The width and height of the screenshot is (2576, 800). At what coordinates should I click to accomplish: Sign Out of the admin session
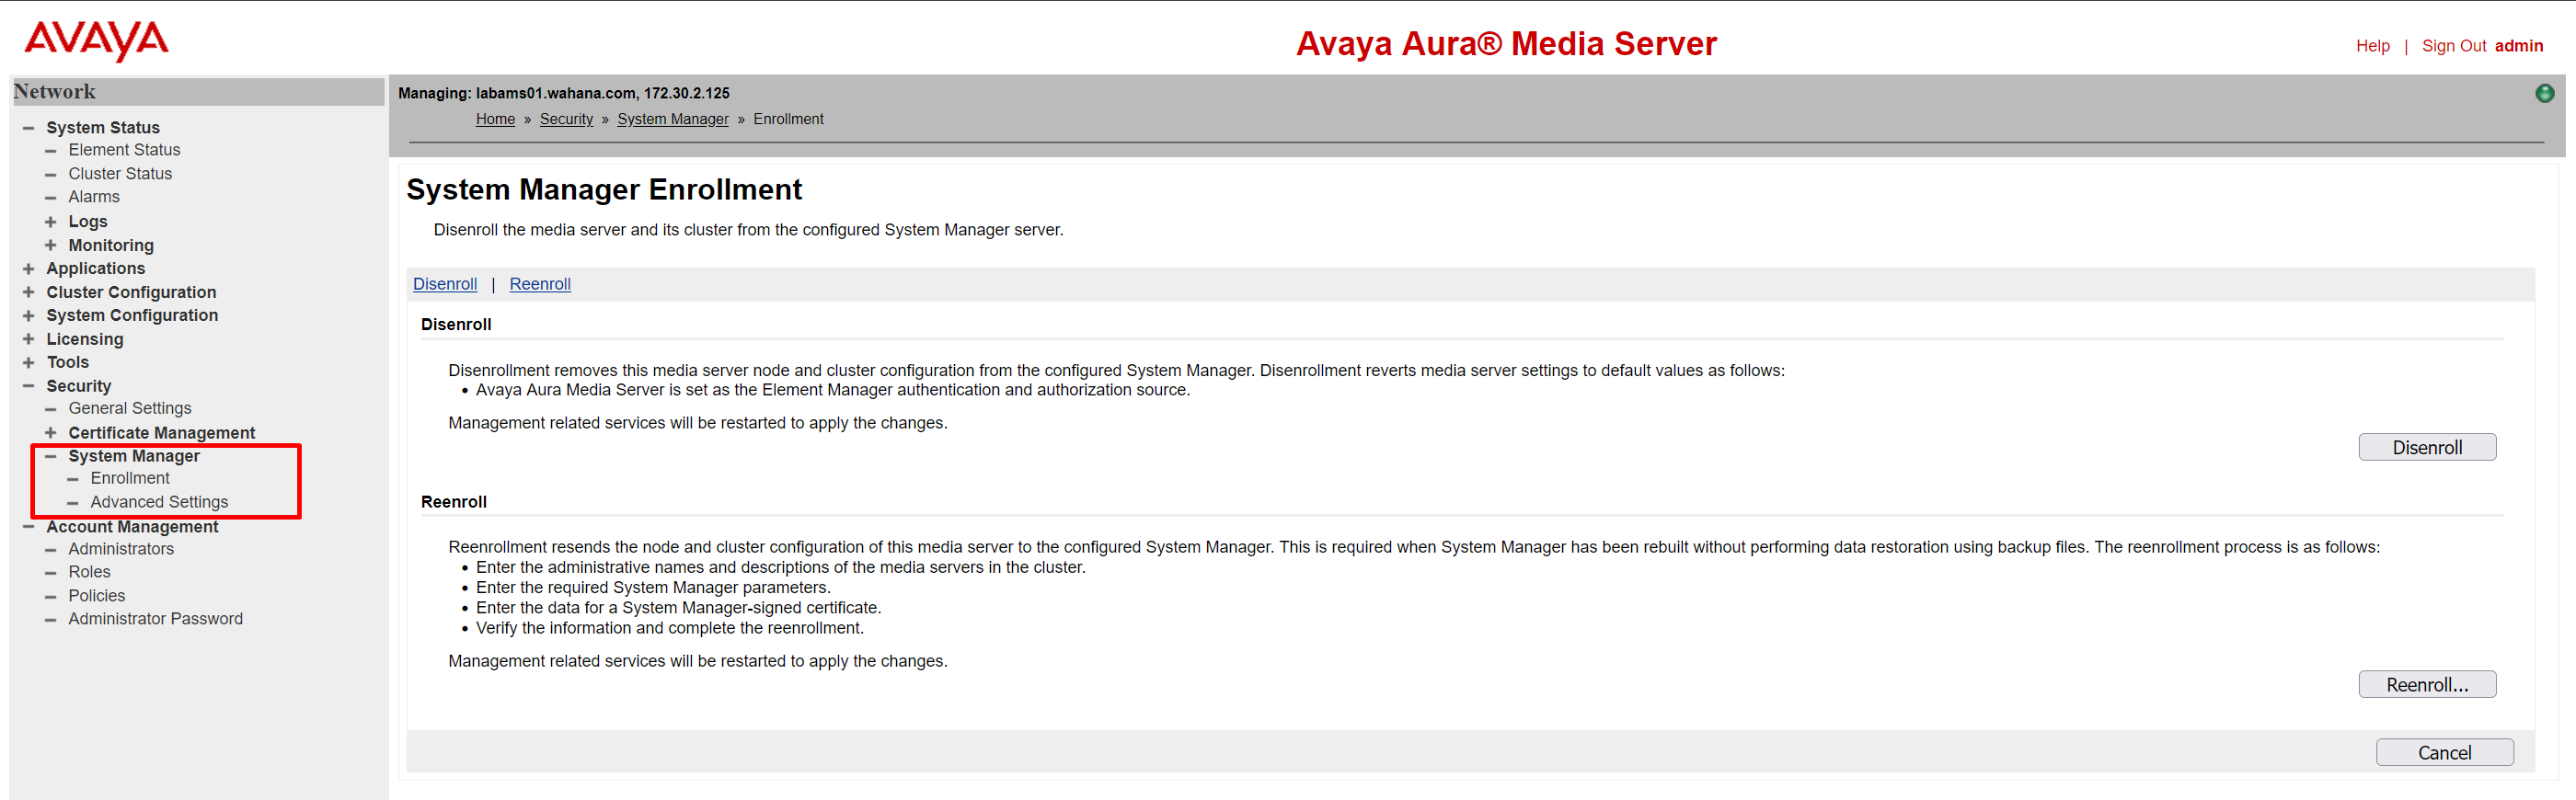point(2453,46)
